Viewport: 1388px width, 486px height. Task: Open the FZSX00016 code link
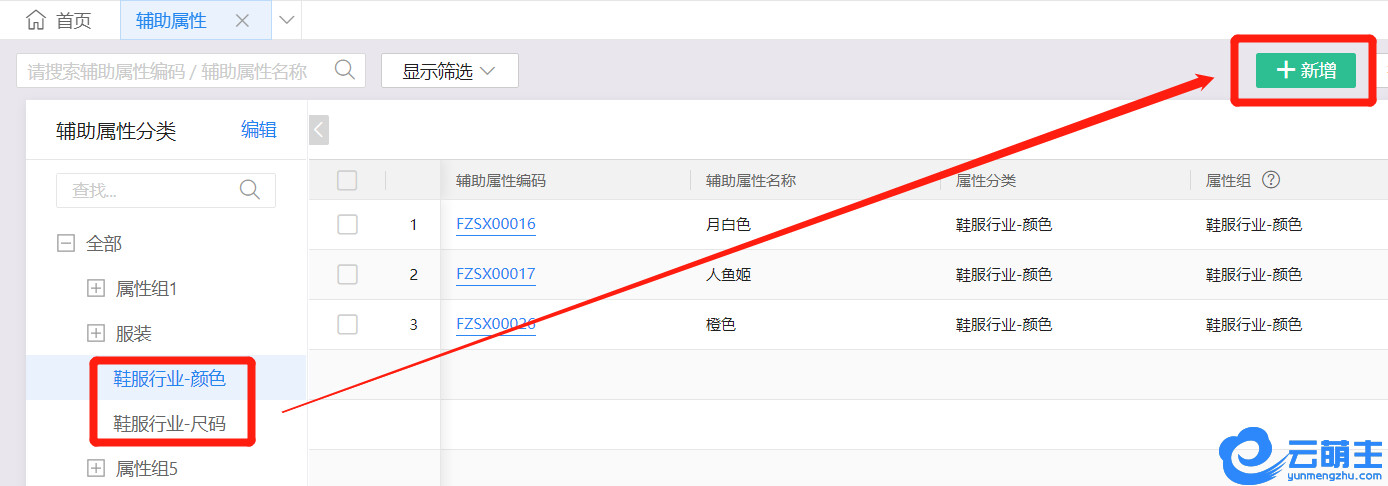(495, 224)
